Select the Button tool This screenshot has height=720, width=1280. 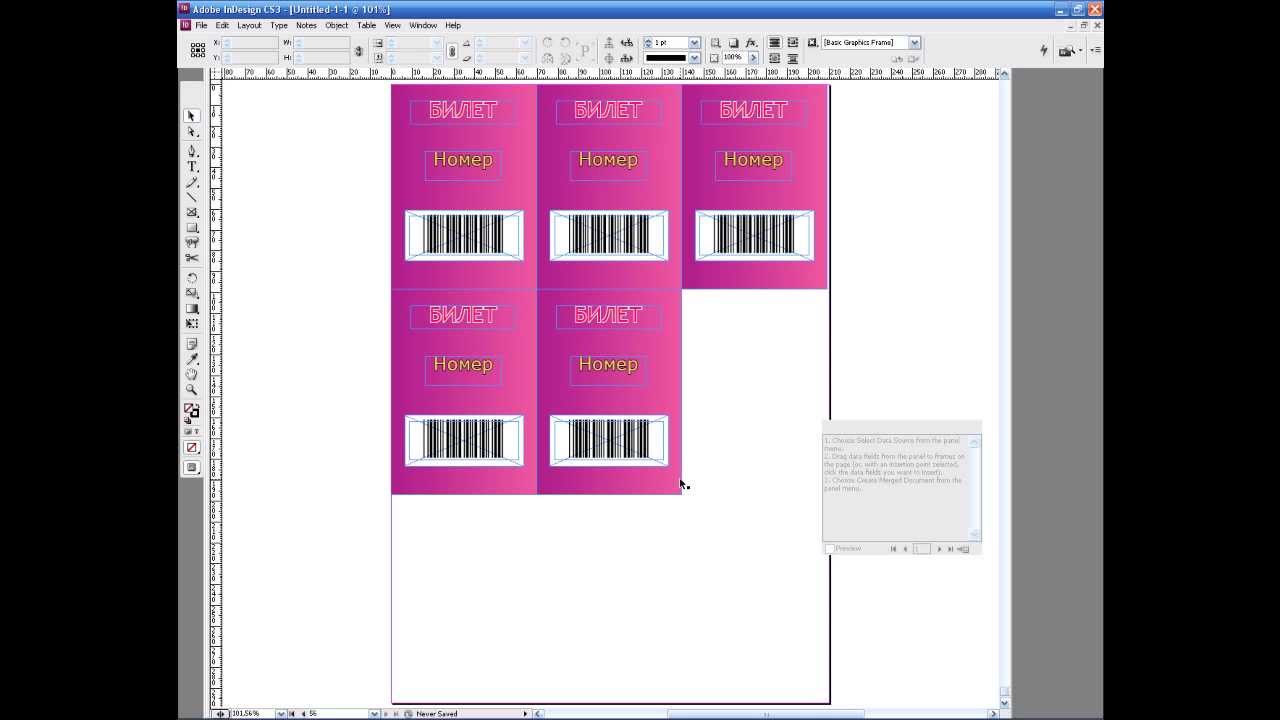tap(191, 242)
